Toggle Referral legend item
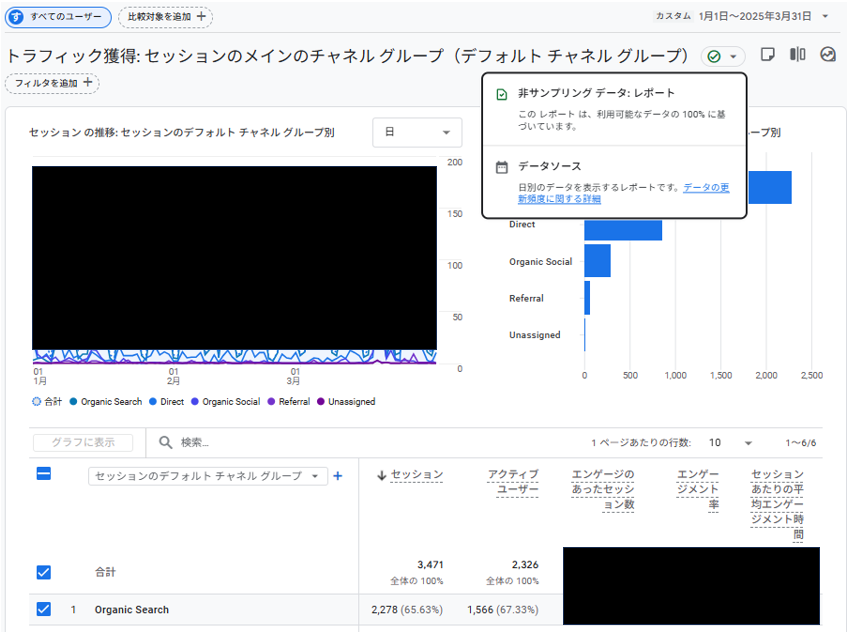Image resolution: width=848 pixels, height=632 pixels. point(289,402)
